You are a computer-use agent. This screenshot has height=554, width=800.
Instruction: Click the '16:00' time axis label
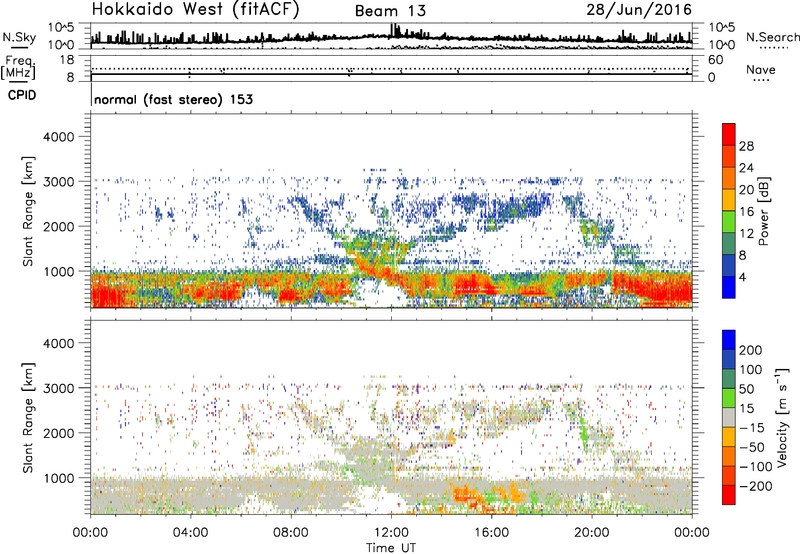[491, 533]
